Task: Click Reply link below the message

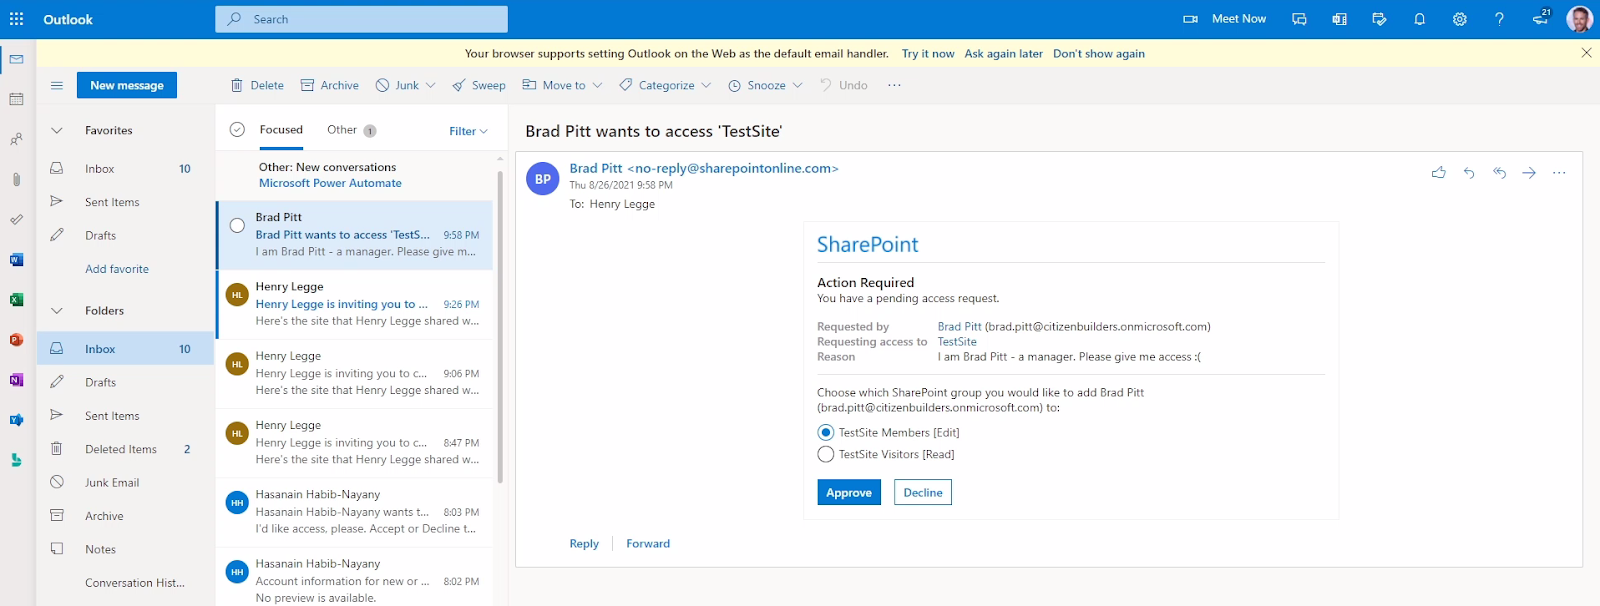Action: pyautogui.click(x=584, y=544)
